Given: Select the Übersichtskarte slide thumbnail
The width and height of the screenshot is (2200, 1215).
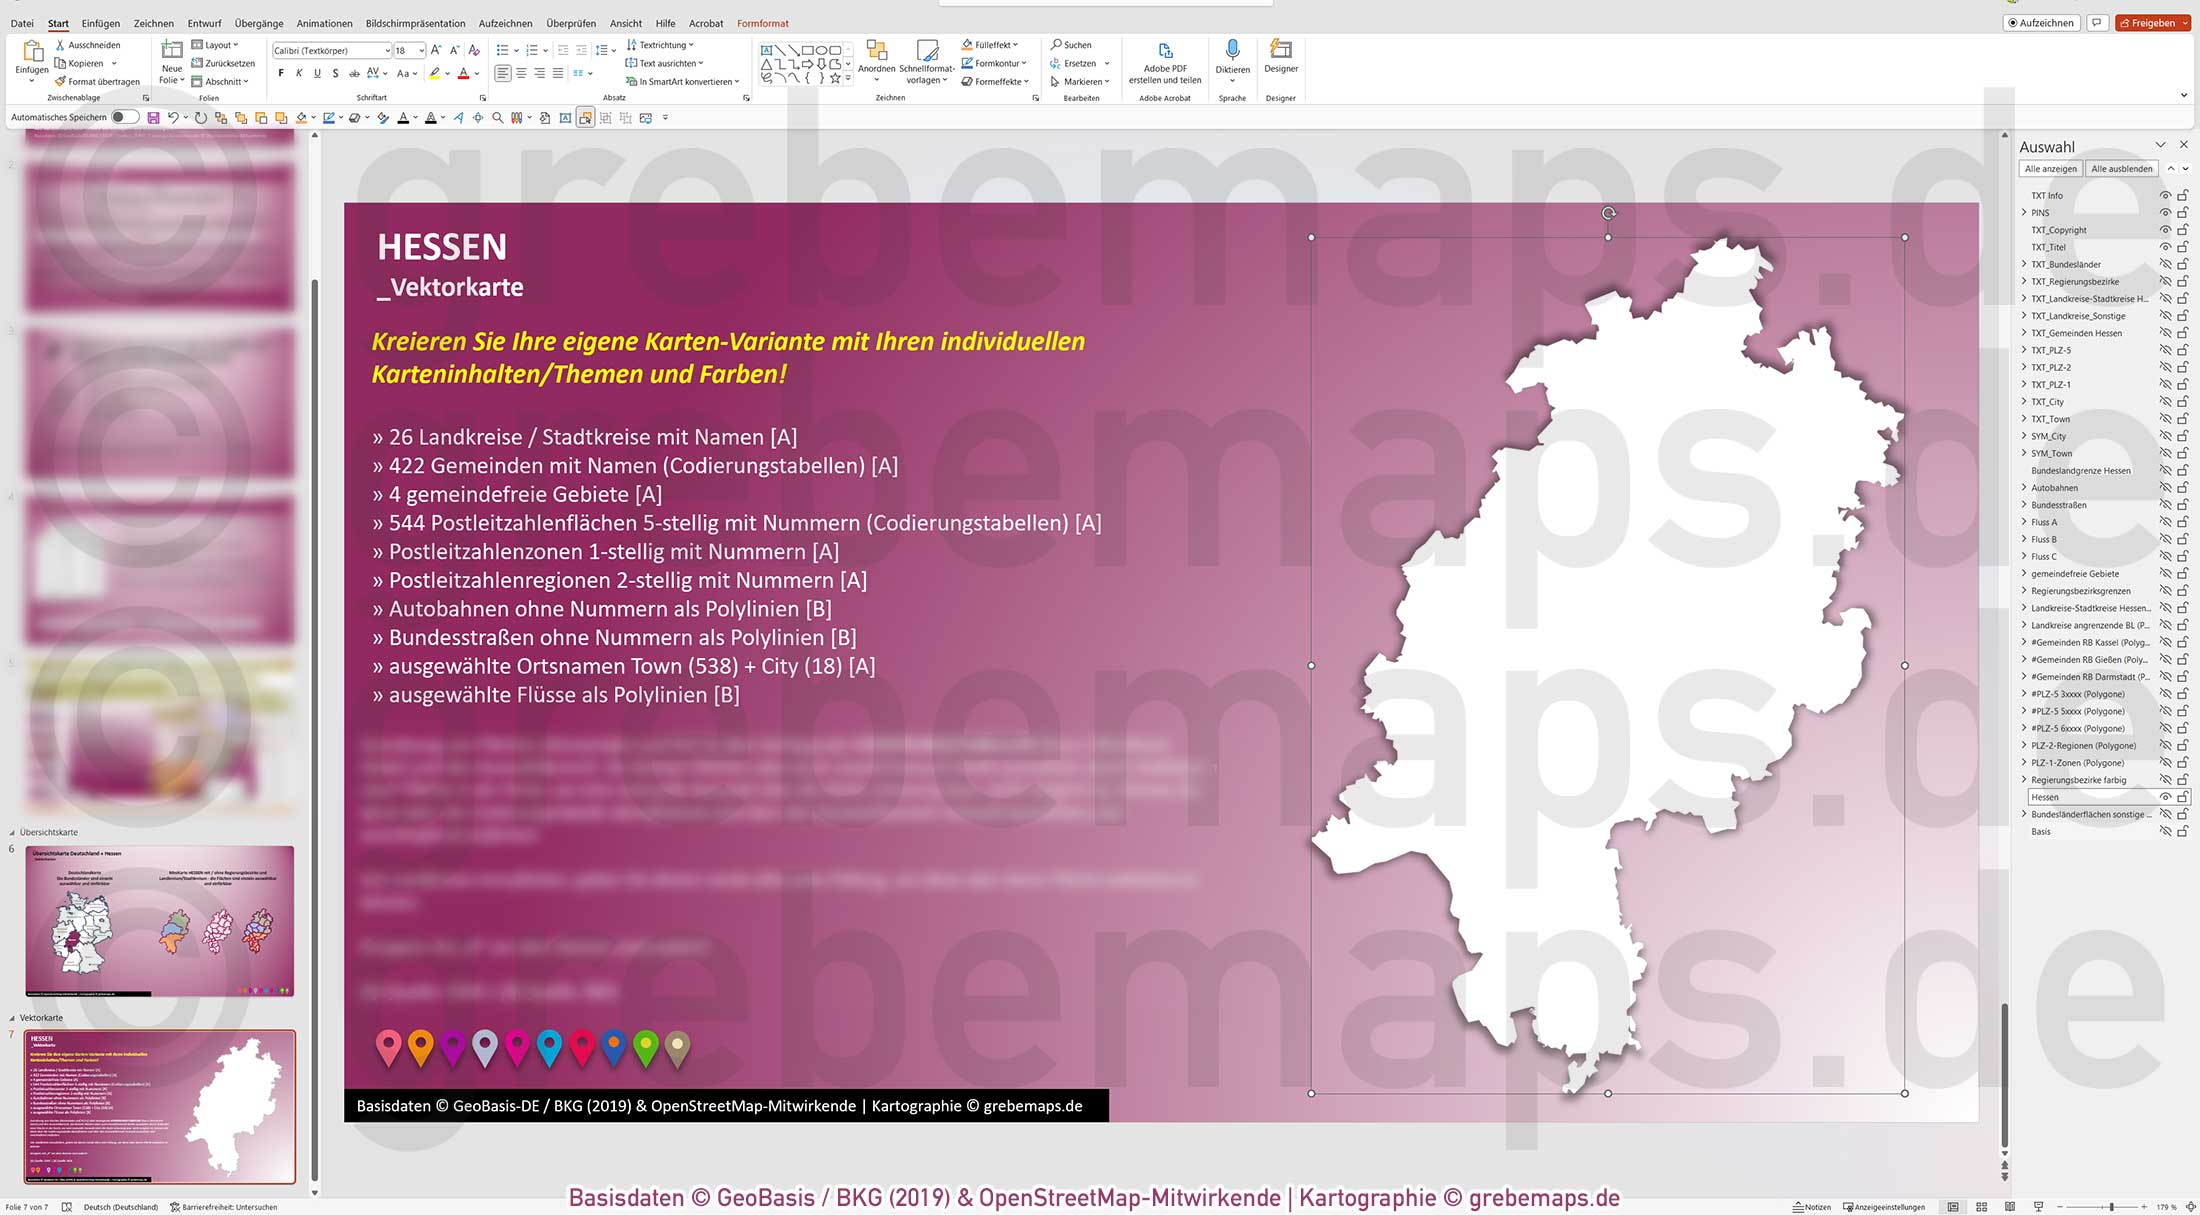Looking at the screenshot, I should [x=160, y=920].
